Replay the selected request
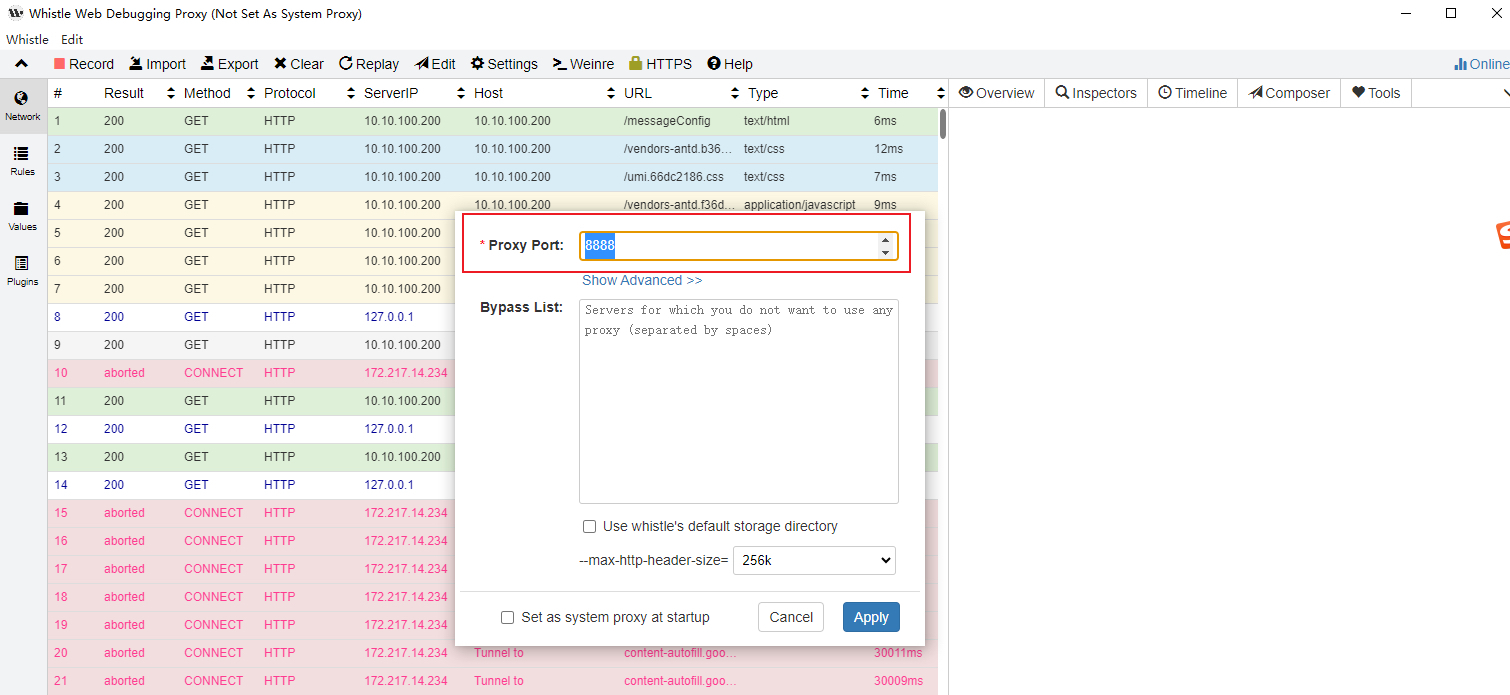 (368, 64)
